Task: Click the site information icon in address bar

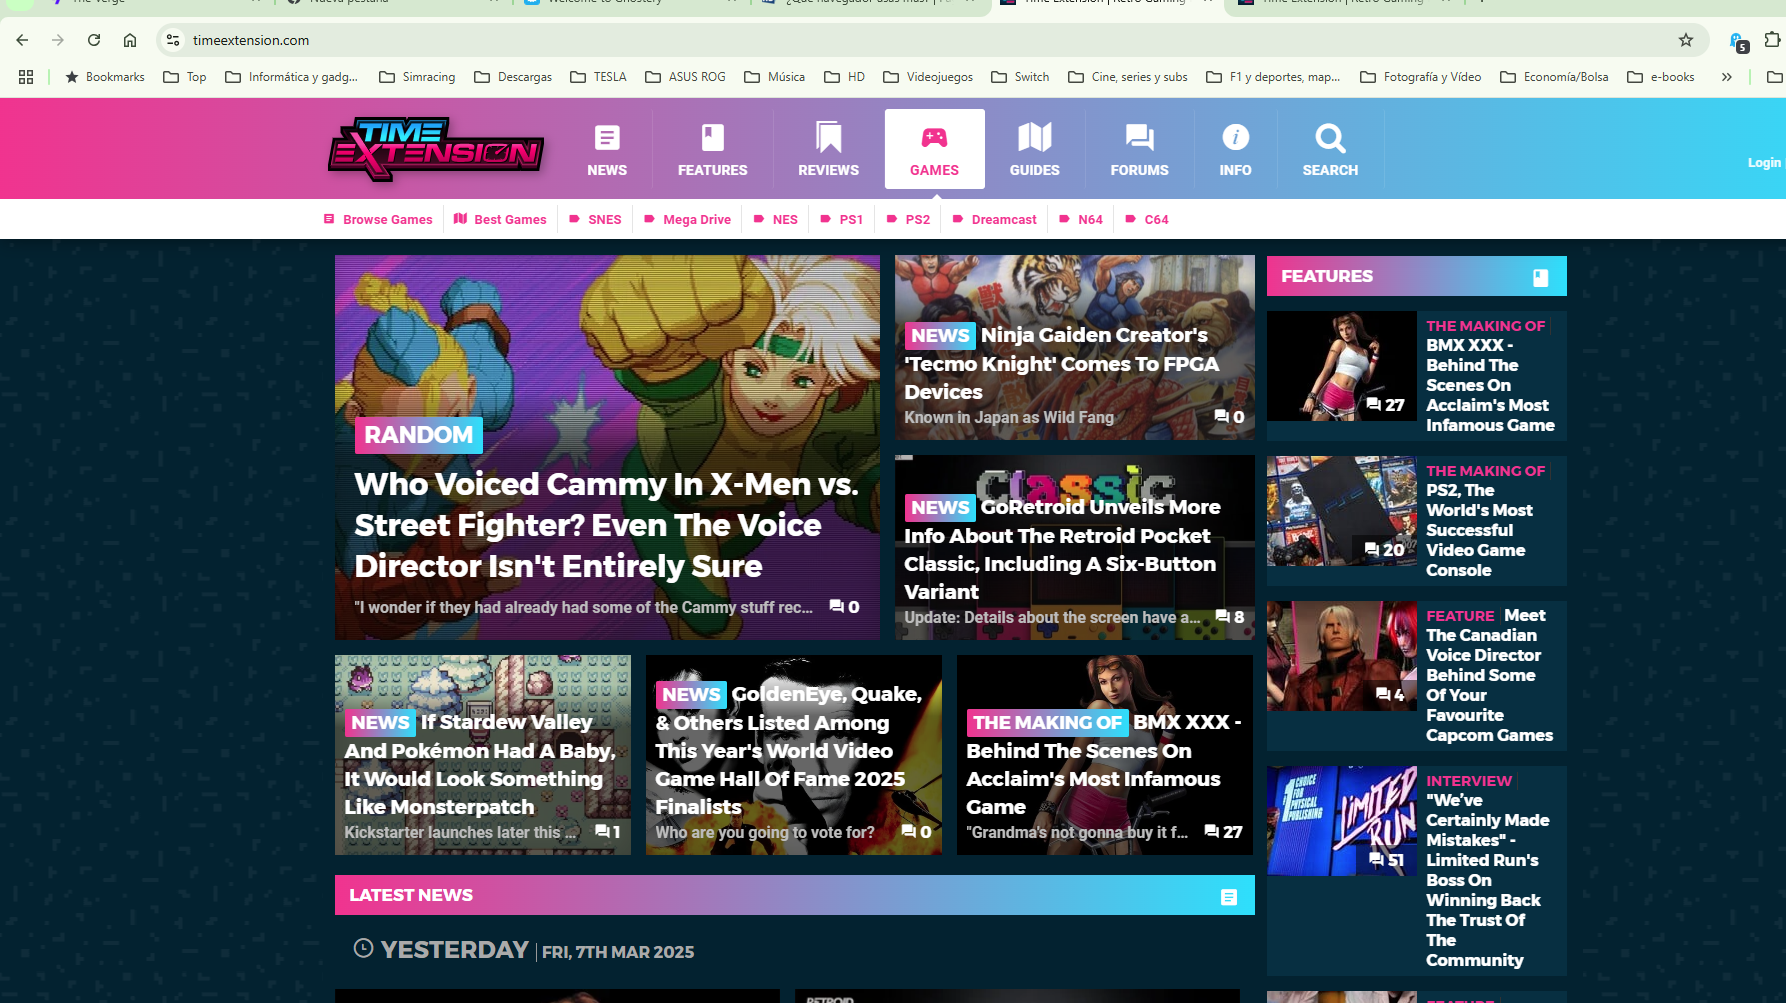Action: [x=173, y=40]
